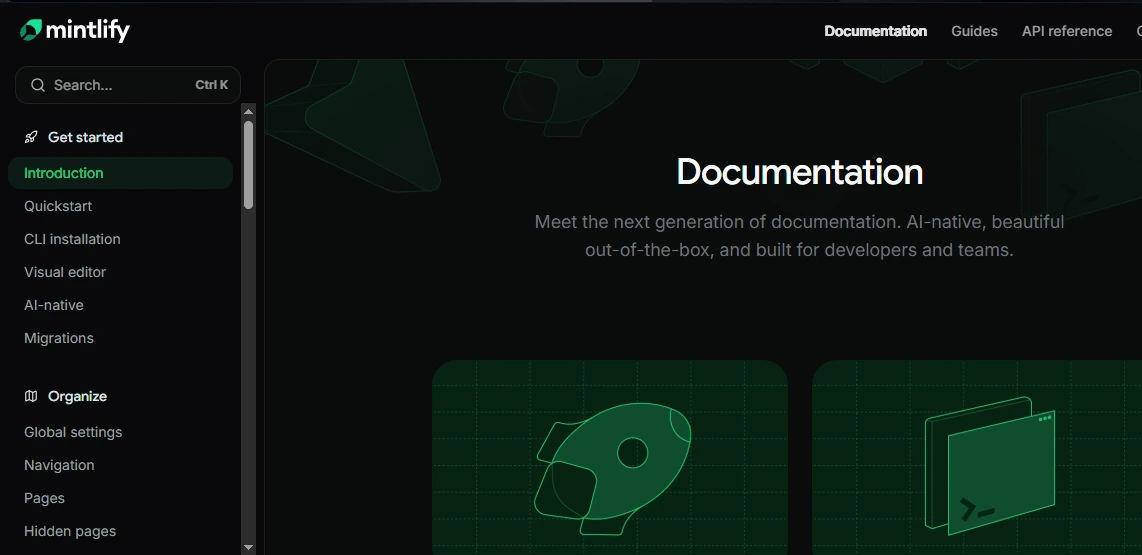Screen dimensions: 1142x555
Task: Click the Organize section heading
Action: coord(77,396)
